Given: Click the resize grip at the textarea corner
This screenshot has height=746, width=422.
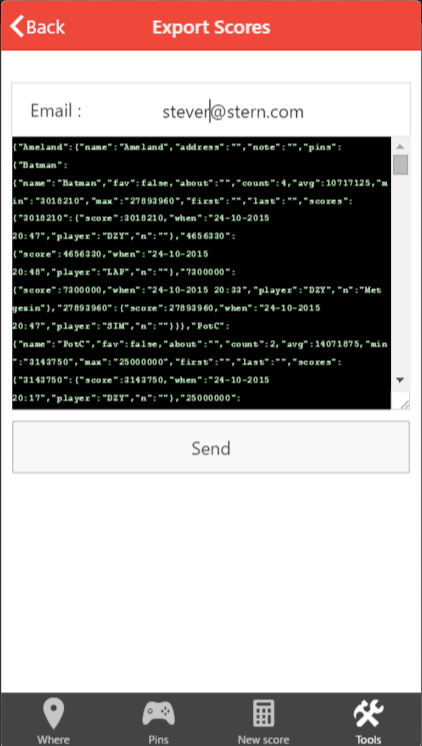Looking at the screenshot, I should tap(404, 404).
